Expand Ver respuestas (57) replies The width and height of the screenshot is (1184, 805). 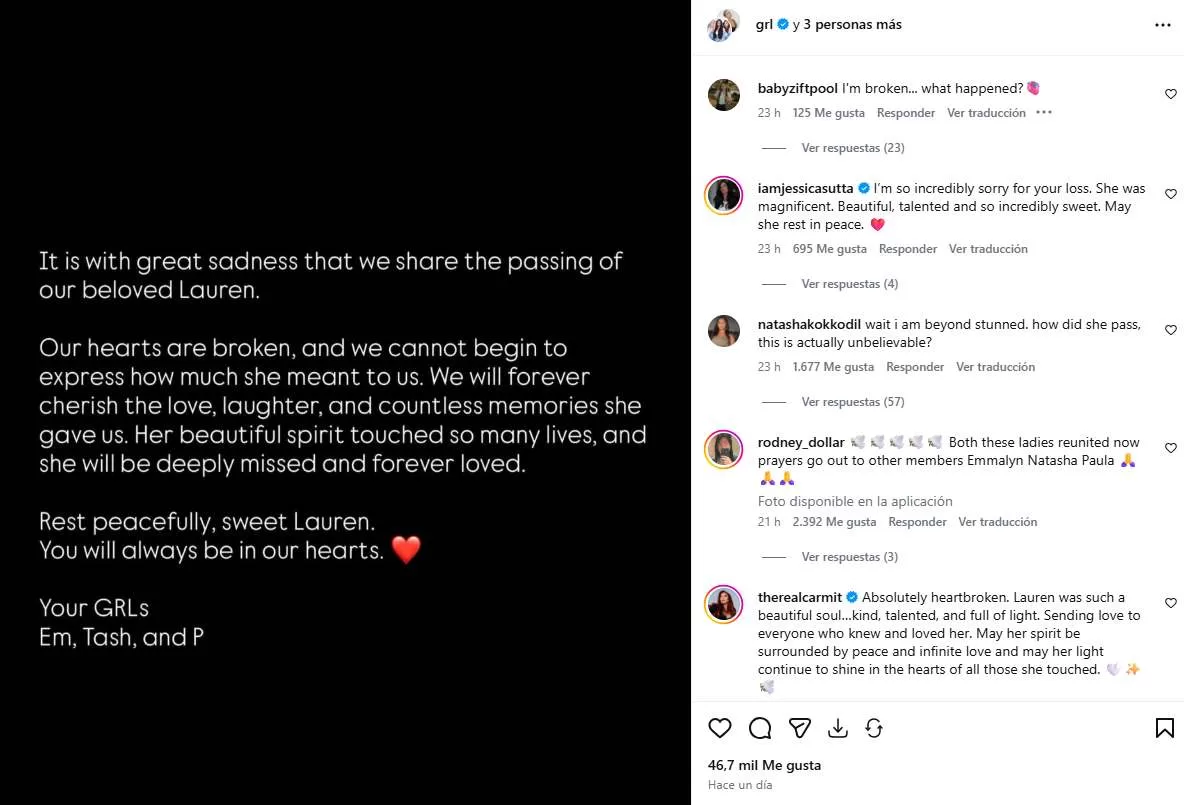(x=853, y=402)
